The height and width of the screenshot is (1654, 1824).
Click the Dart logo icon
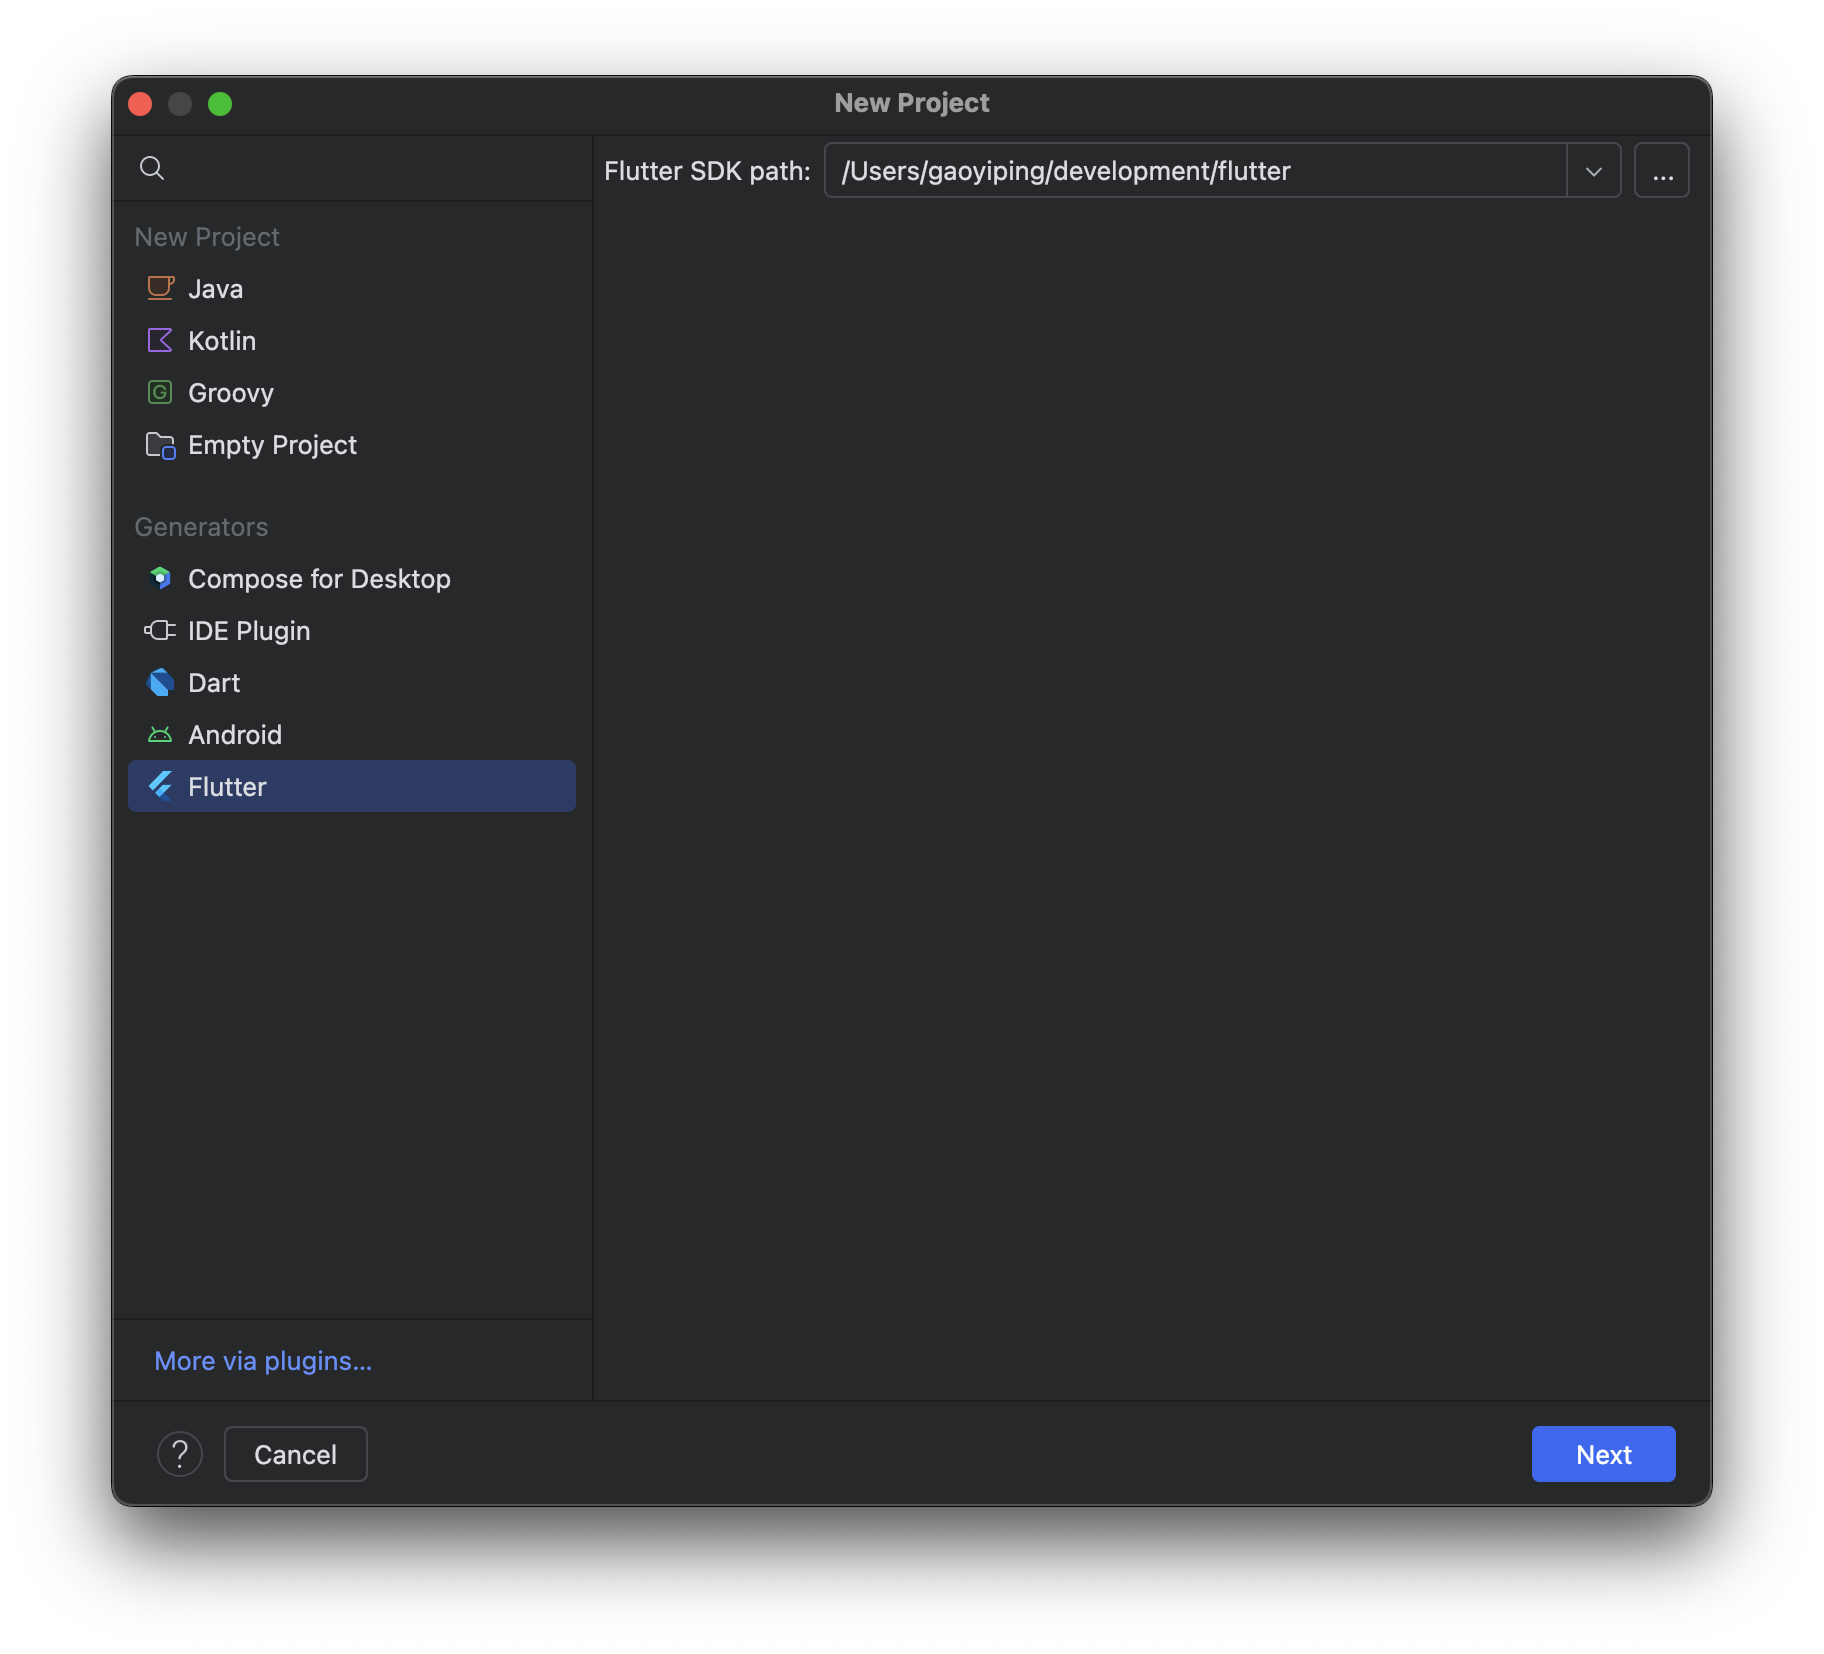(160, 683)
